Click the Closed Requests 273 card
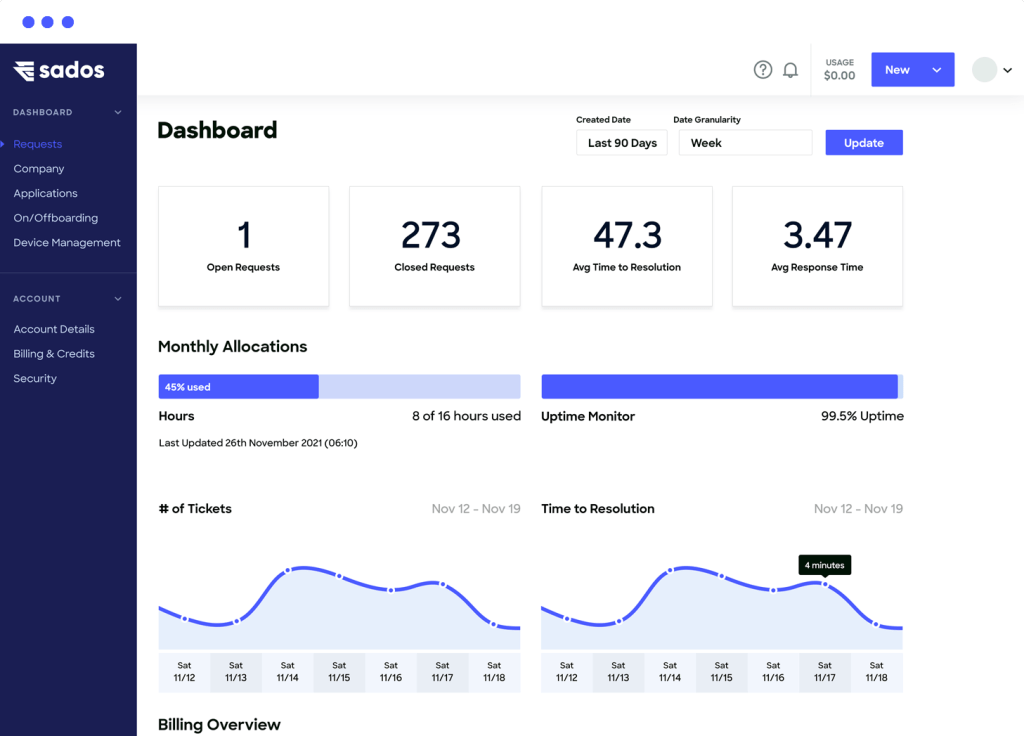This screenshot has width=1024, height=736. coord(434,246)
